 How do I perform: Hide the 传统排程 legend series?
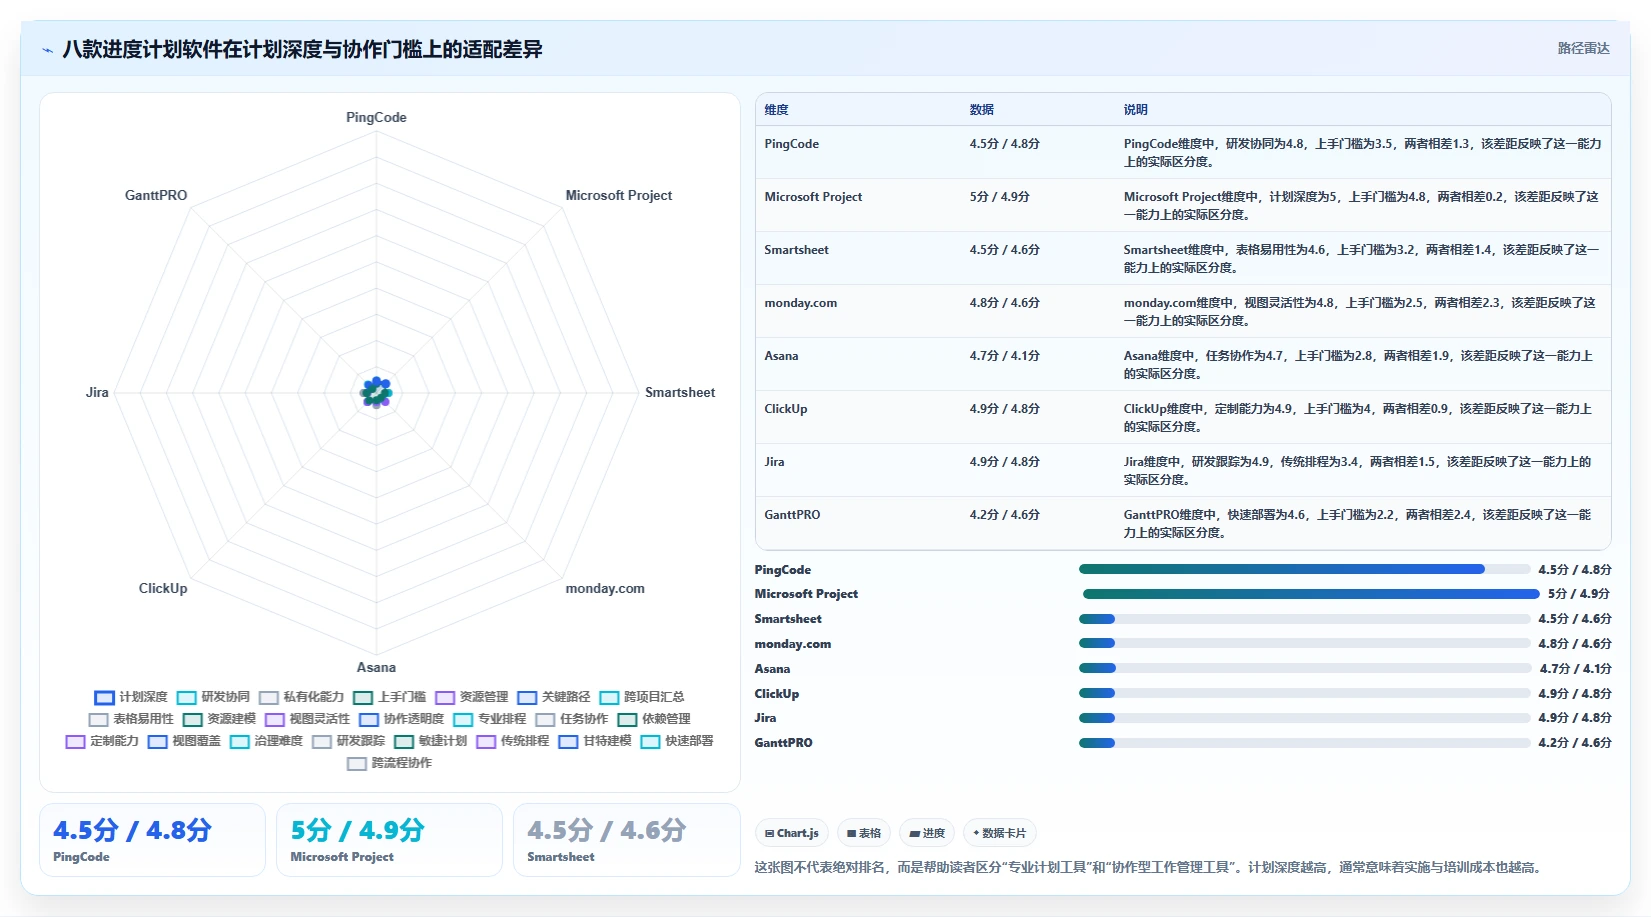[512, 741]
